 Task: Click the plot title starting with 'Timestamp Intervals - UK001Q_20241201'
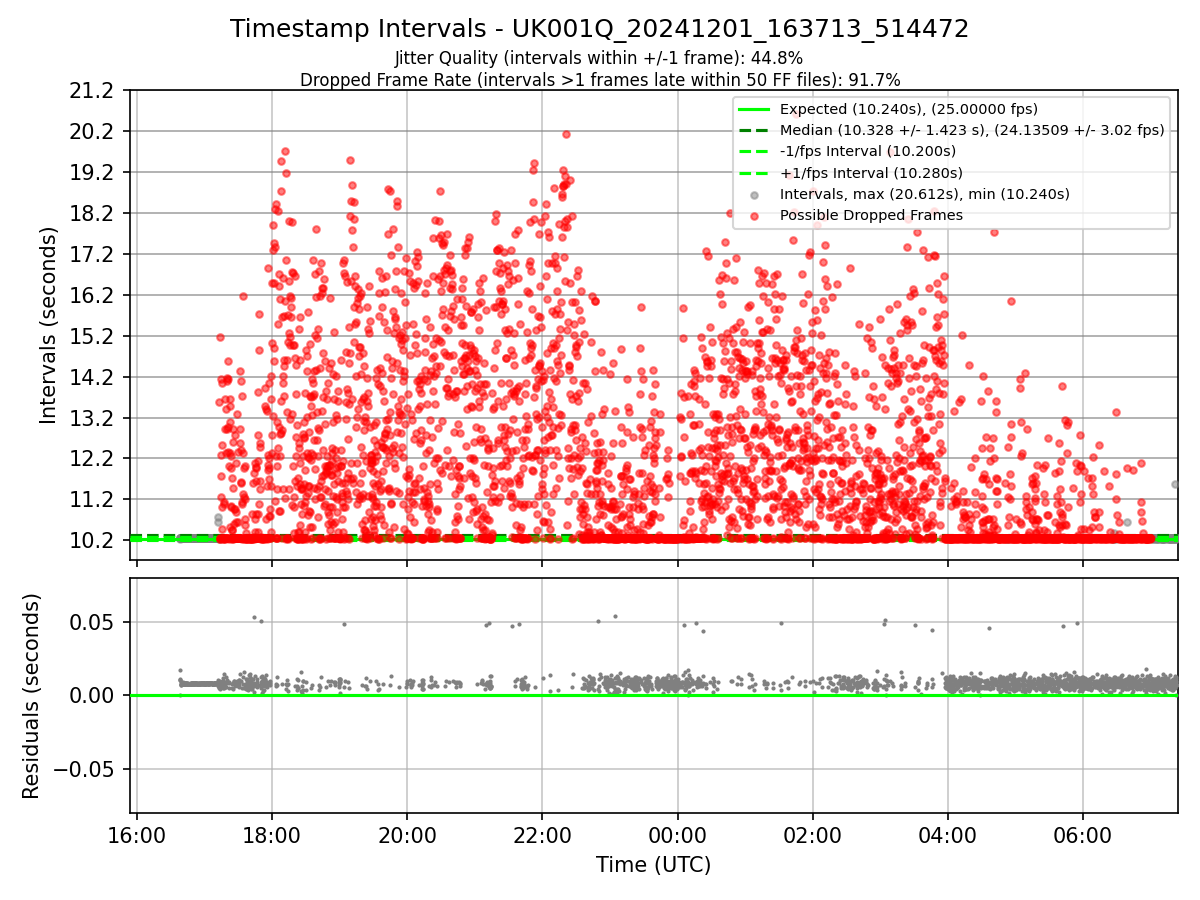(599, 29)
